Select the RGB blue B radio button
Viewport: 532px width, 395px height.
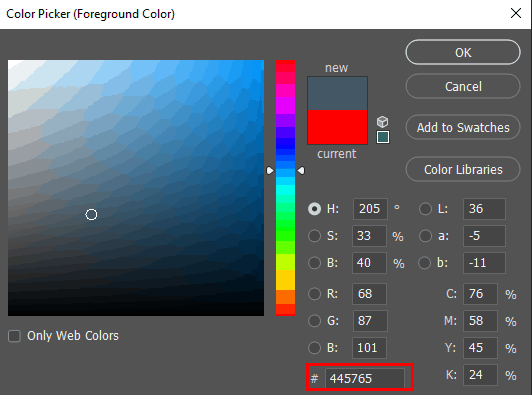pyautogui.click(x=315, y=348)
